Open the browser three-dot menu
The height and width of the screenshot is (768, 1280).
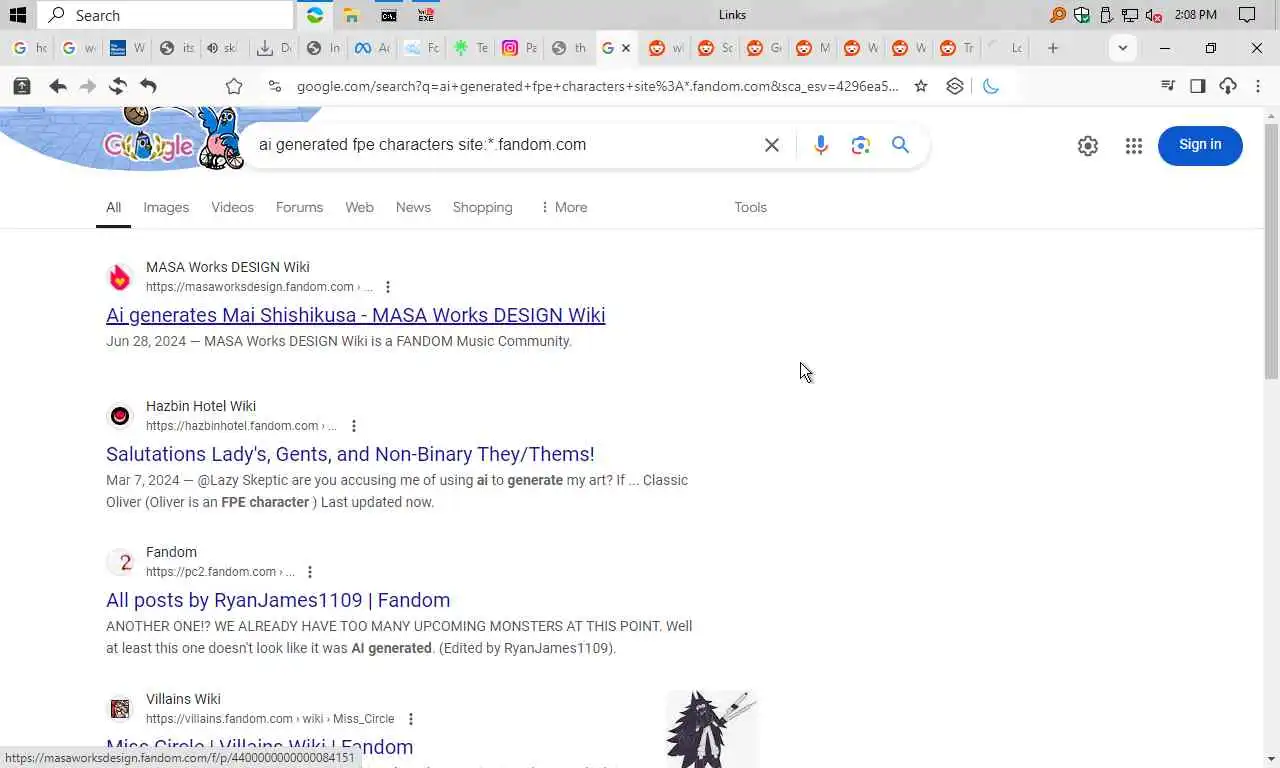tap(1258, 86)
